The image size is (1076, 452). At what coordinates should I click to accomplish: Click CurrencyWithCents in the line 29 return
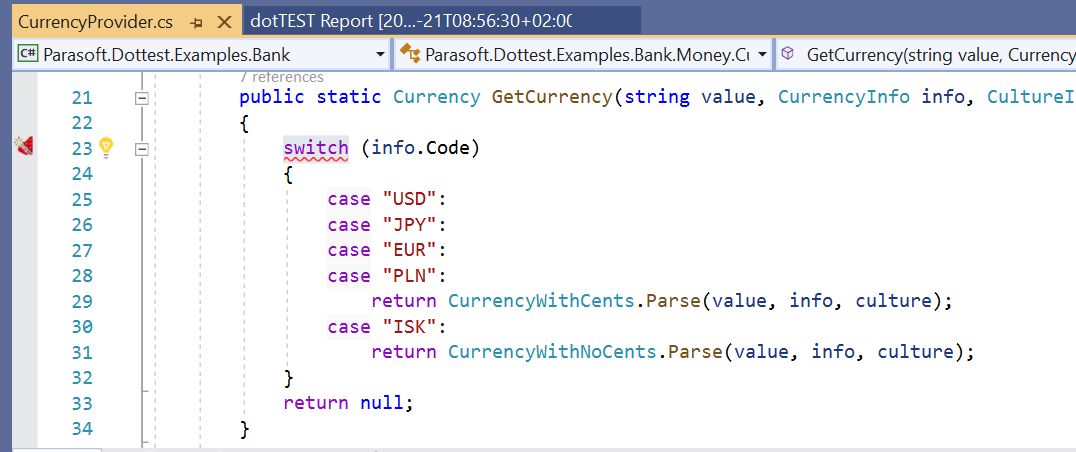pyautogui.click(x=541, y=300)
